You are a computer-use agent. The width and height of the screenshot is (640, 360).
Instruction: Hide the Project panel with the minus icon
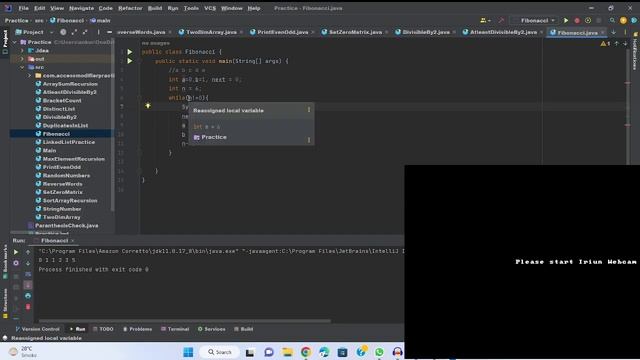(109, 32)
